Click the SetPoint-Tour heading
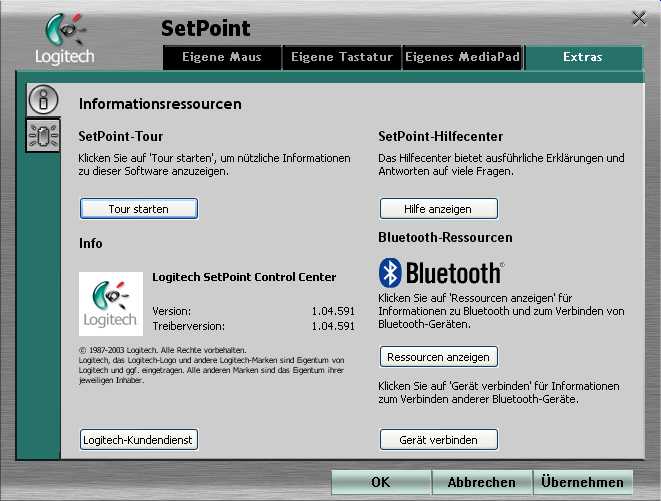The width and height of the screenshot is (661, 501). (121, 136)
